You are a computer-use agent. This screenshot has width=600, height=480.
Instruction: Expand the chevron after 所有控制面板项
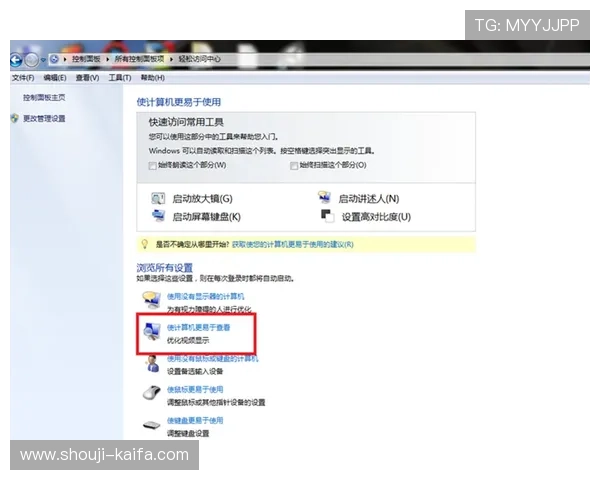(171, 59)
